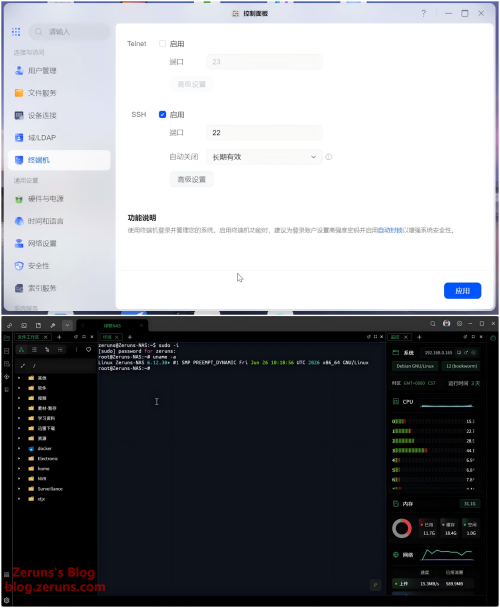This screenshot has height=608, width=500.
Task: Close the 文件工作区 panel tab
Action: pyautogui.click(x=46, y=337)
